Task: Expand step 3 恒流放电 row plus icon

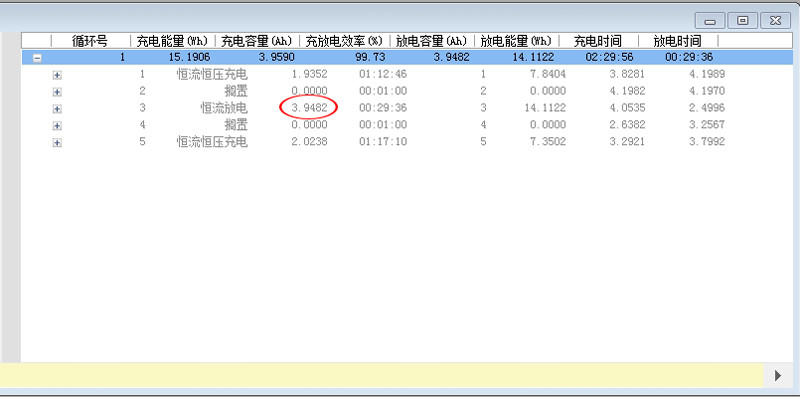Action: coord(57,109)
